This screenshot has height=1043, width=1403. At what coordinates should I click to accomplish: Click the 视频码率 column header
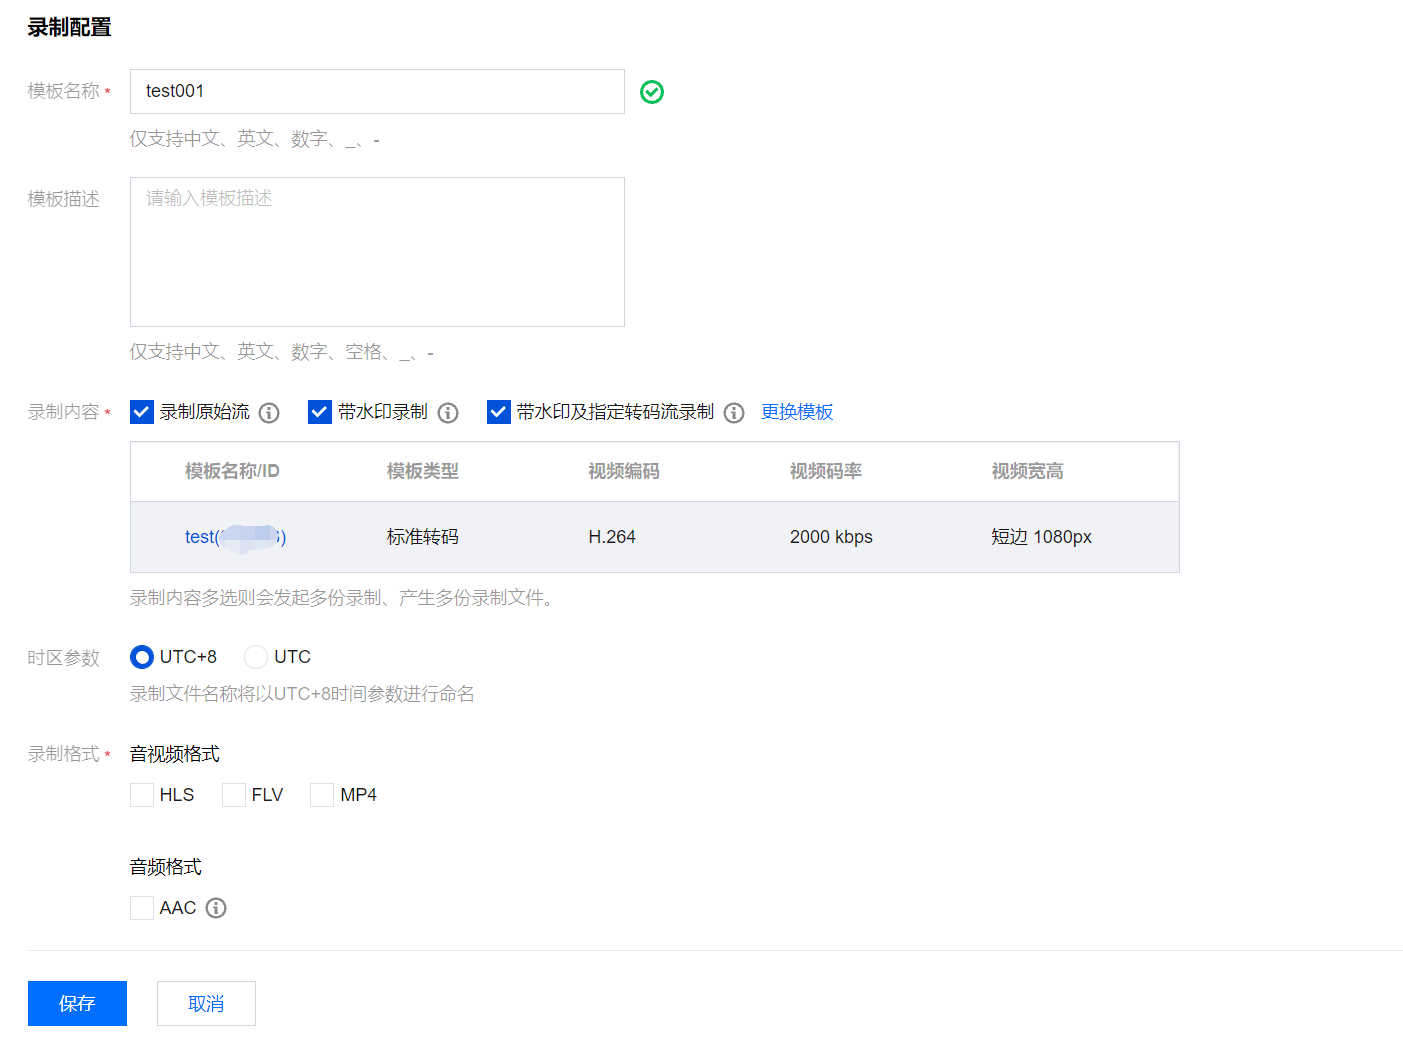coord(826,471)
